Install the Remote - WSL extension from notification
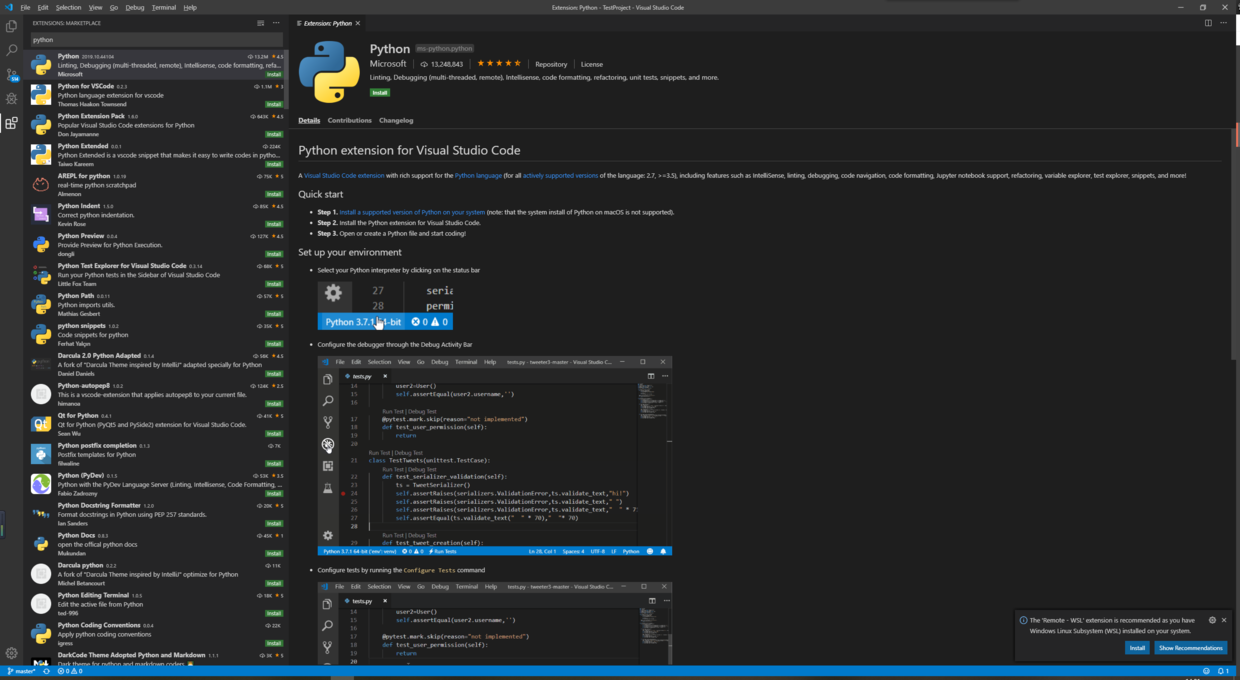 [1137, 648]
